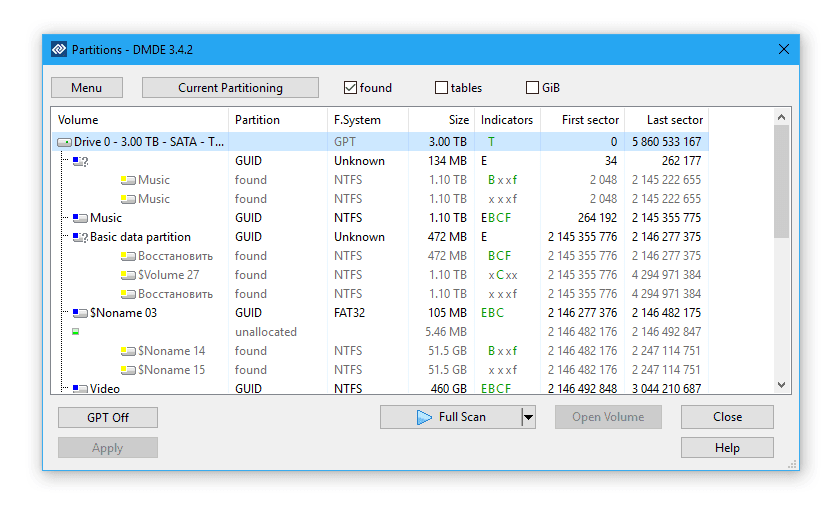Click the 262 177 last sector cell
Screen dimensions: 840x508
pyautogui.click(x=681, y=161)
